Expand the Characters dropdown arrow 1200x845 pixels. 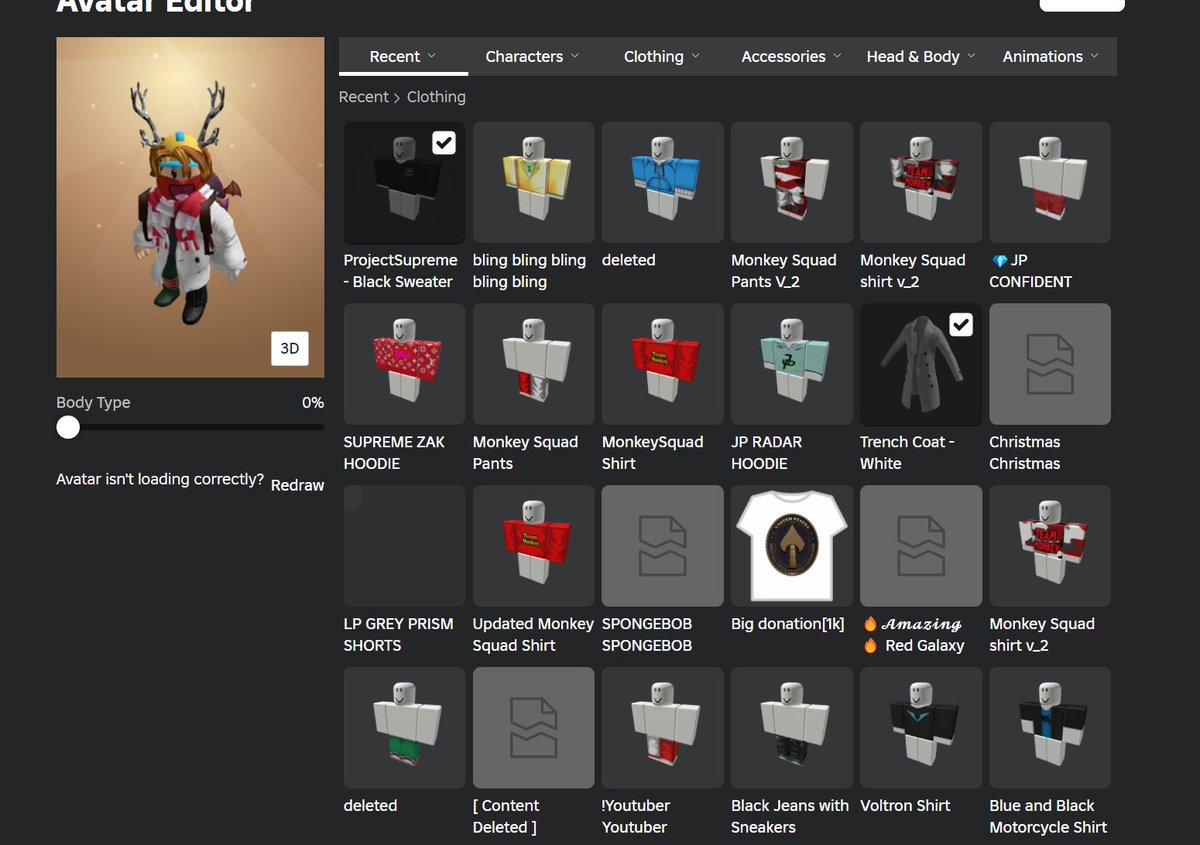coord(575,56)
